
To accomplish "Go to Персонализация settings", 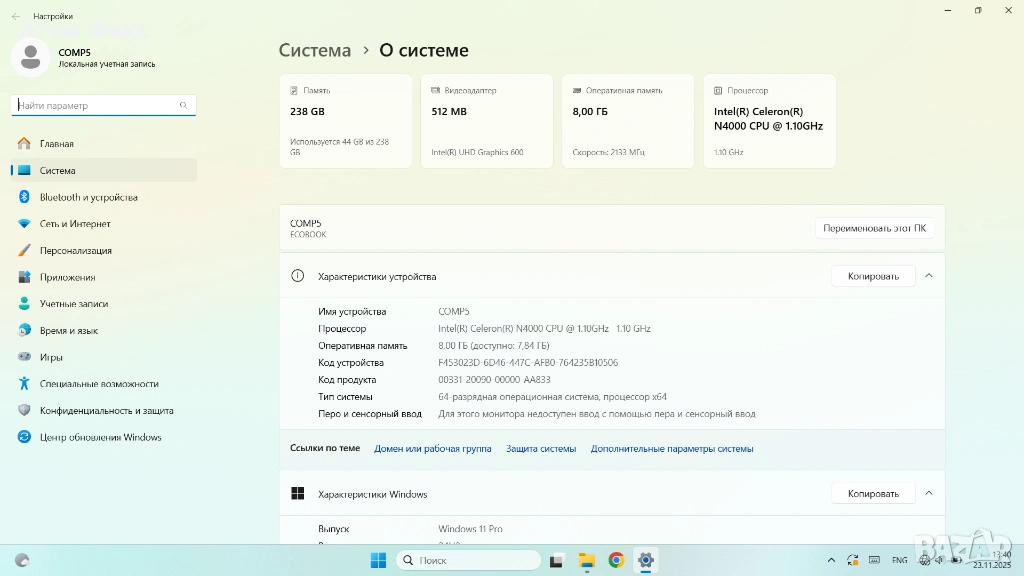I will (75, 251).
